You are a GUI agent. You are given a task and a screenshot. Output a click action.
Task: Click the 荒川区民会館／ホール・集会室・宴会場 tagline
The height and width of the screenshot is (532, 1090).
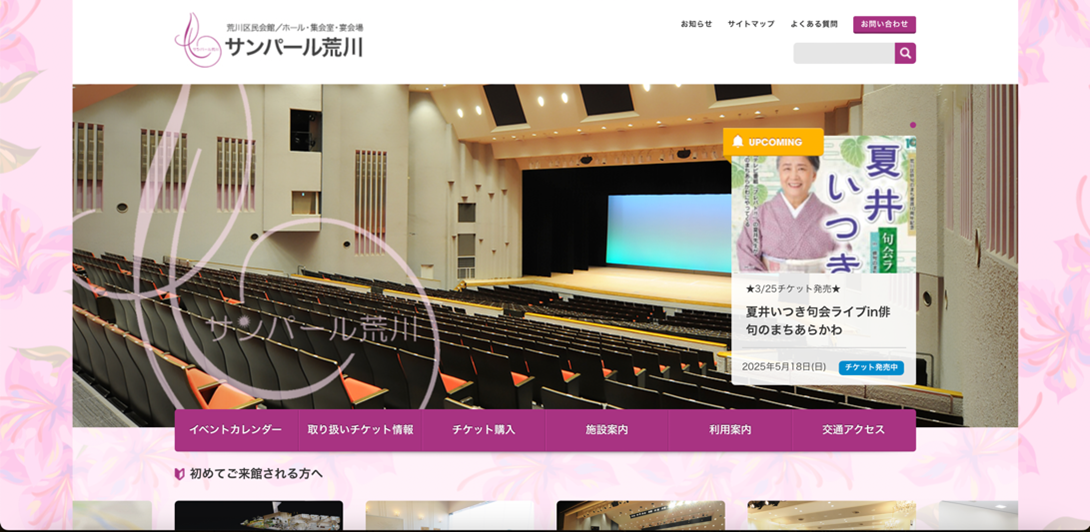click(295, 28)
